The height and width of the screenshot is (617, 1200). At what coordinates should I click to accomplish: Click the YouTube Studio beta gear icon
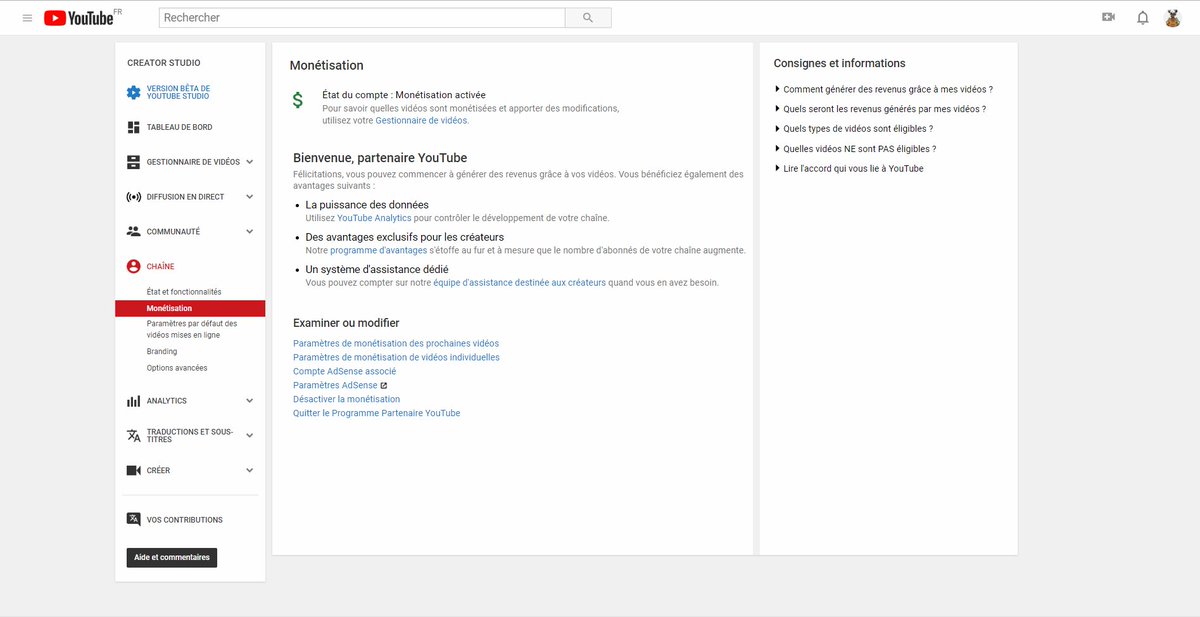coord(133,92)
